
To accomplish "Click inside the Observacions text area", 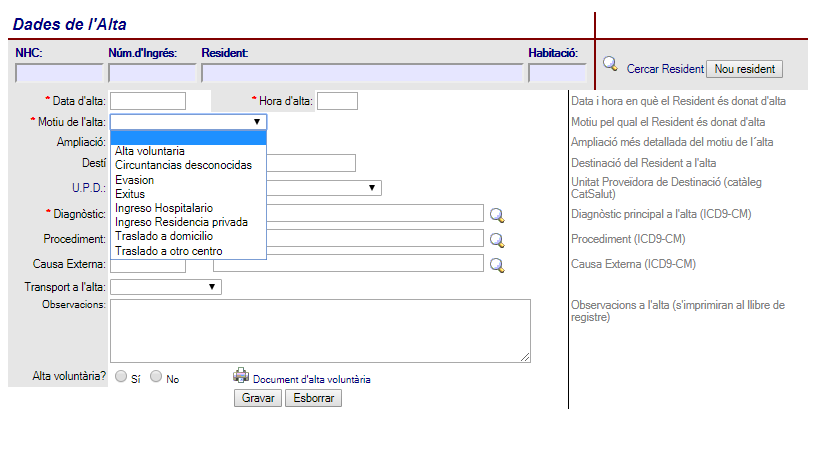I will pos(320,330).
